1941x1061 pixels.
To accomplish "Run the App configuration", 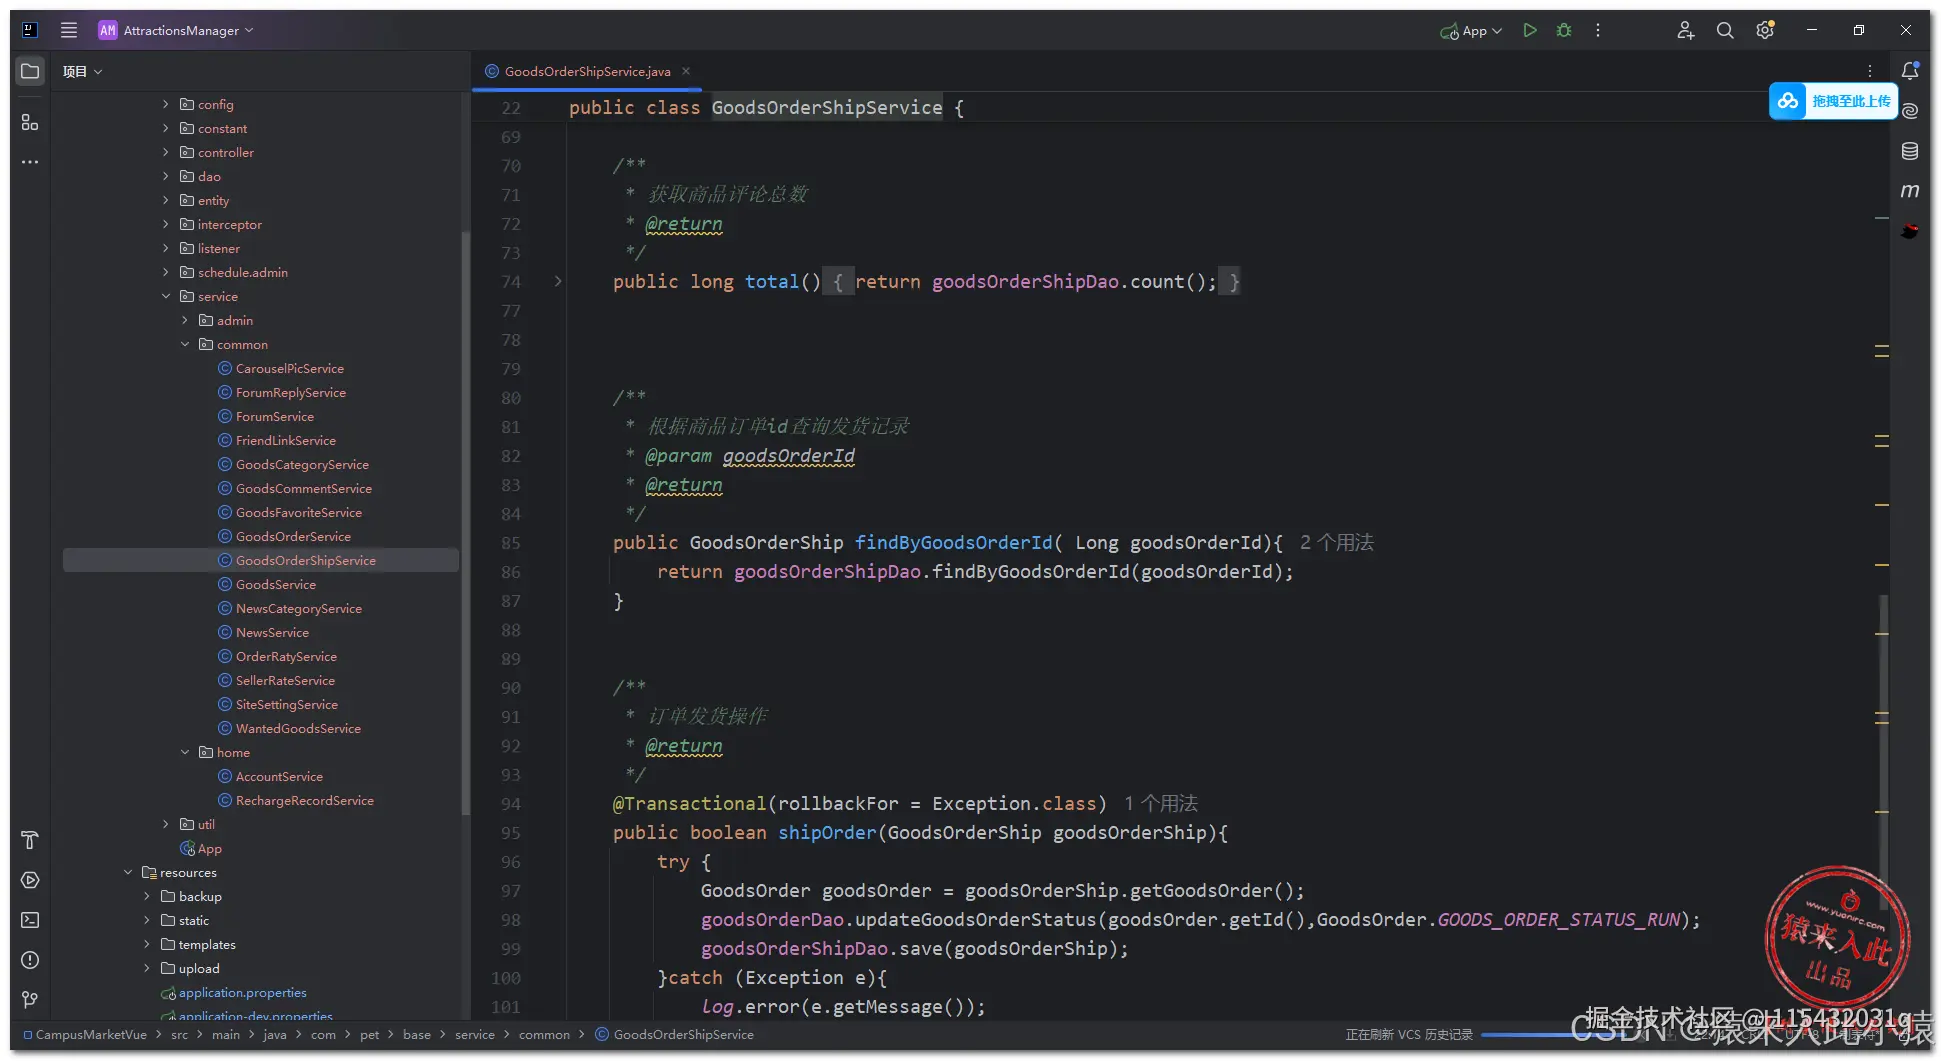I will (1529, 30).
